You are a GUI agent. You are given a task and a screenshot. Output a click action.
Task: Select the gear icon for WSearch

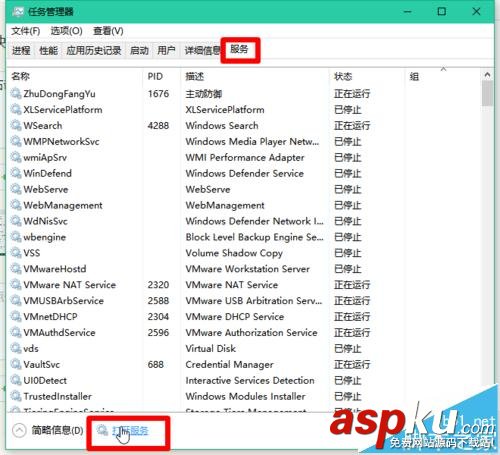[16, 125]
